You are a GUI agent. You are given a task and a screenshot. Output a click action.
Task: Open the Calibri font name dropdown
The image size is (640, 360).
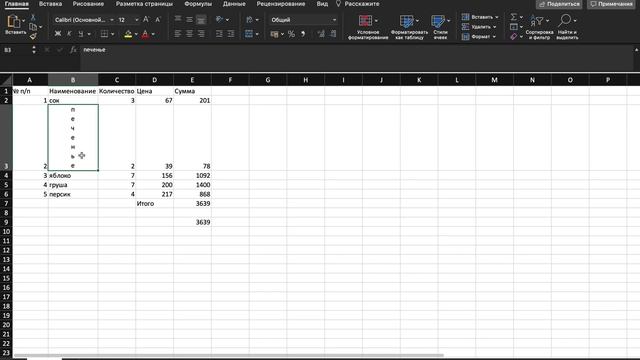112,20
